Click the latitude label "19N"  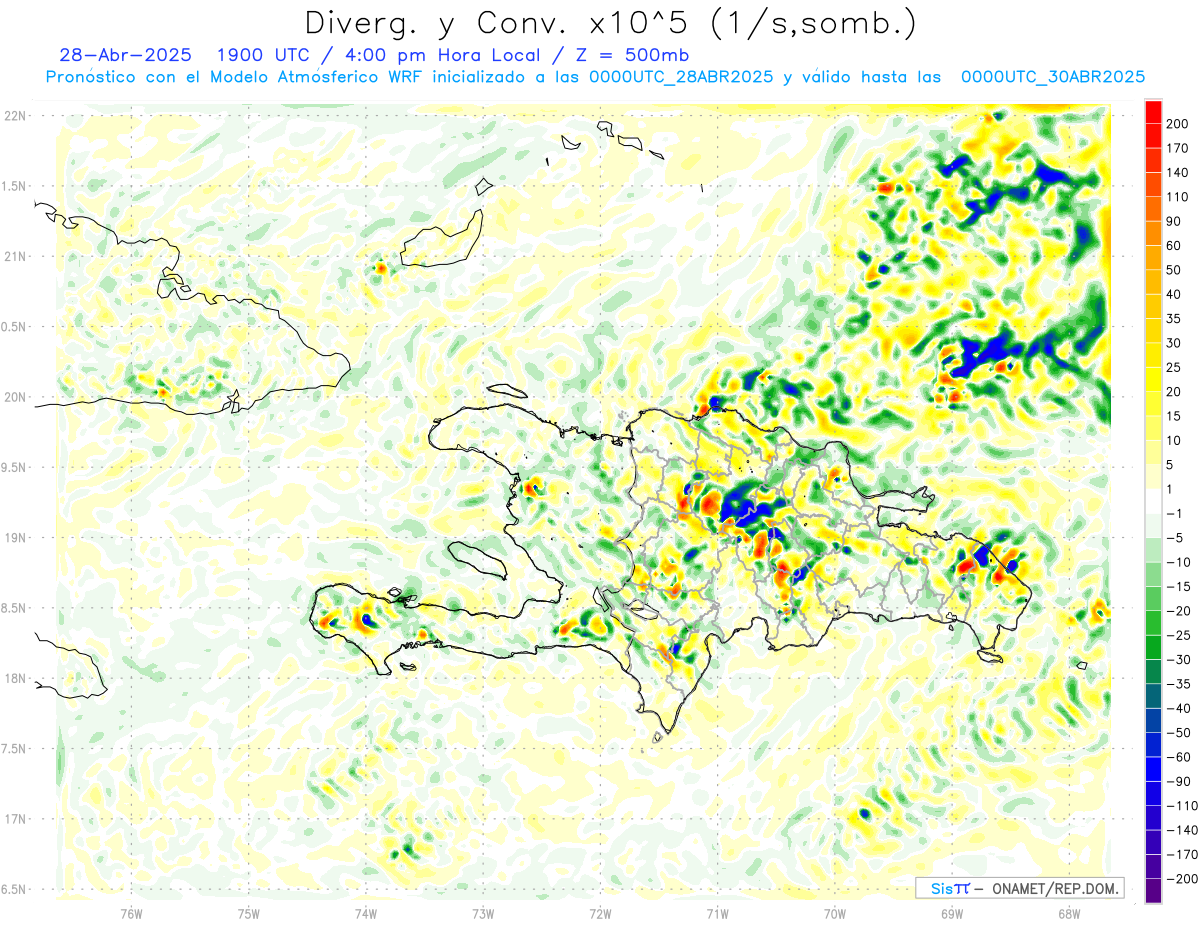tap(14, 537)
